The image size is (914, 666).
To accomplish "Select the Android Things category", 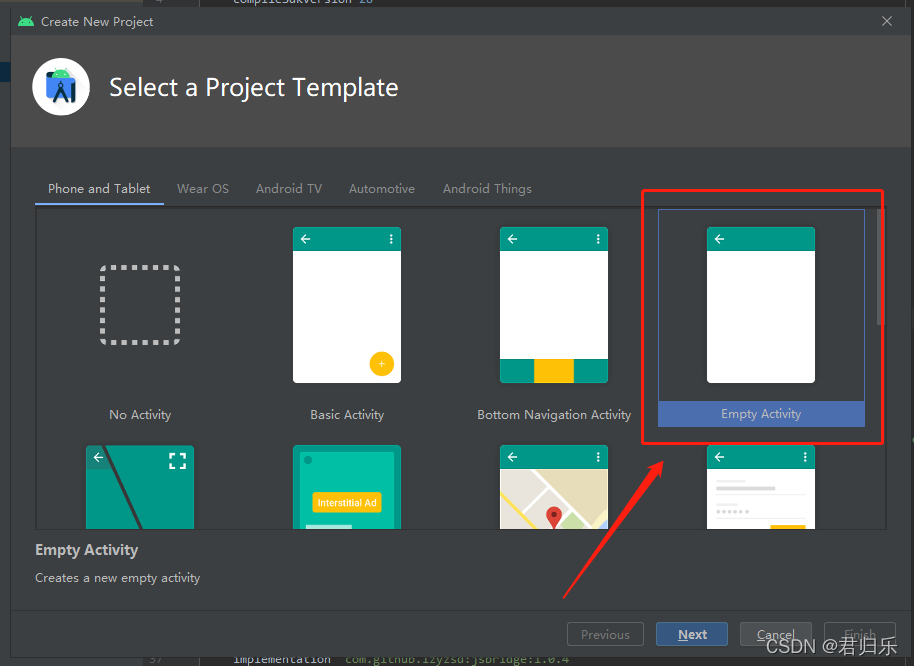I will [487, 188].
